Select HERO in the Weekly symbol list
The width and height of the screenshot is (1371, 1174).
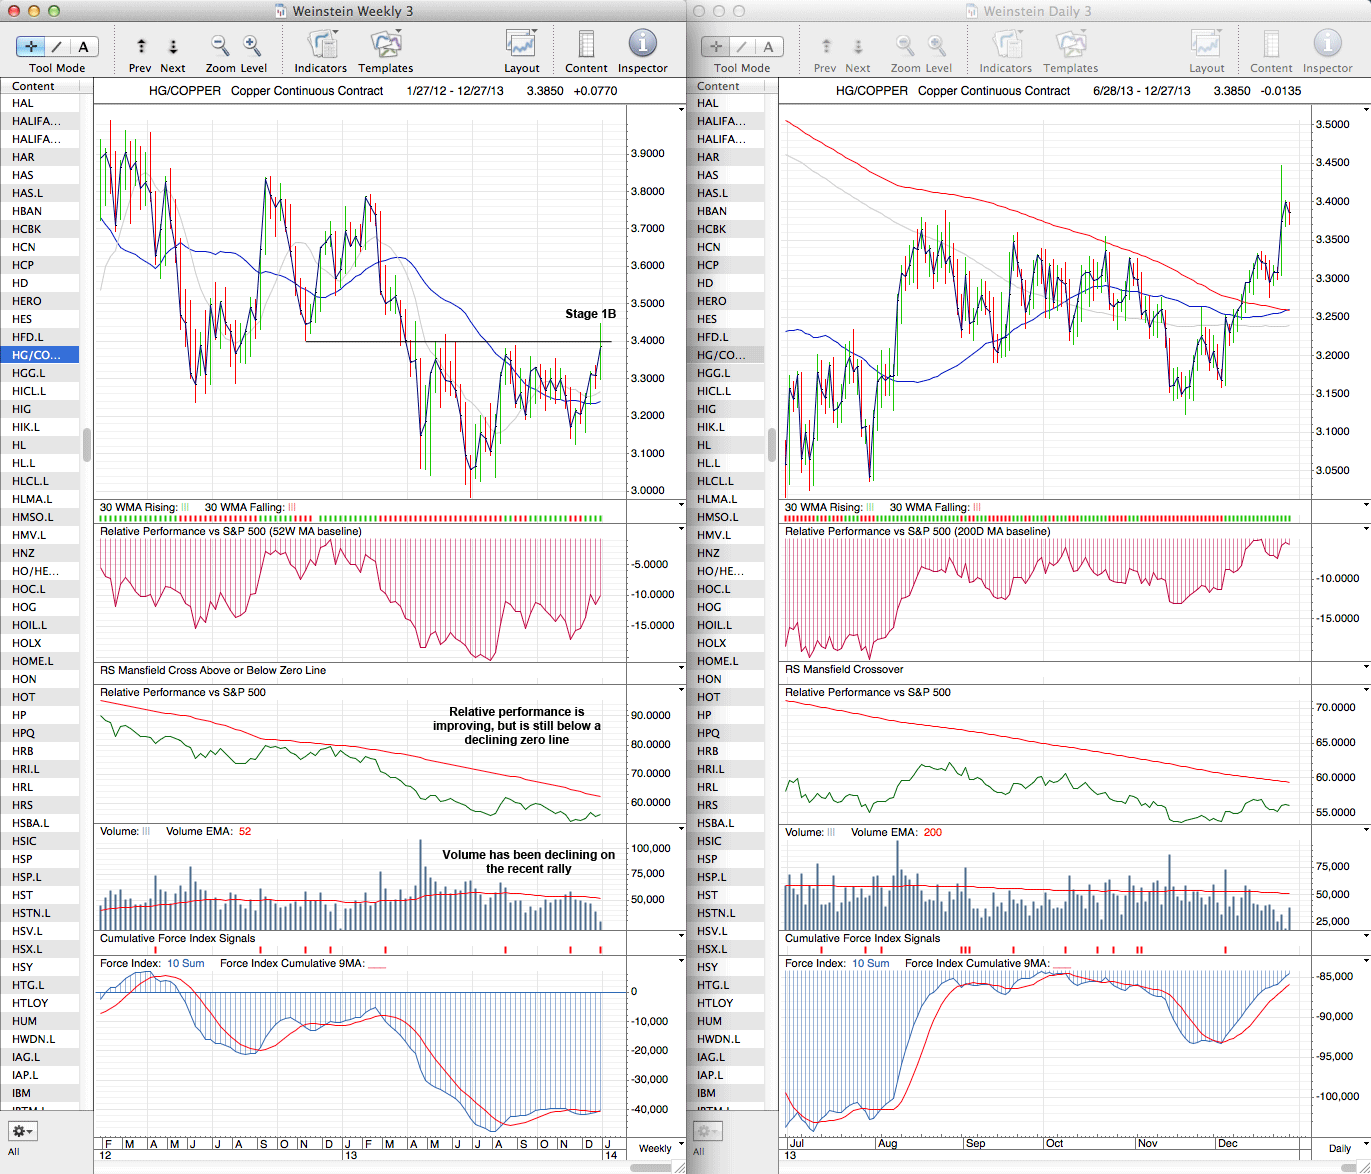27,301
